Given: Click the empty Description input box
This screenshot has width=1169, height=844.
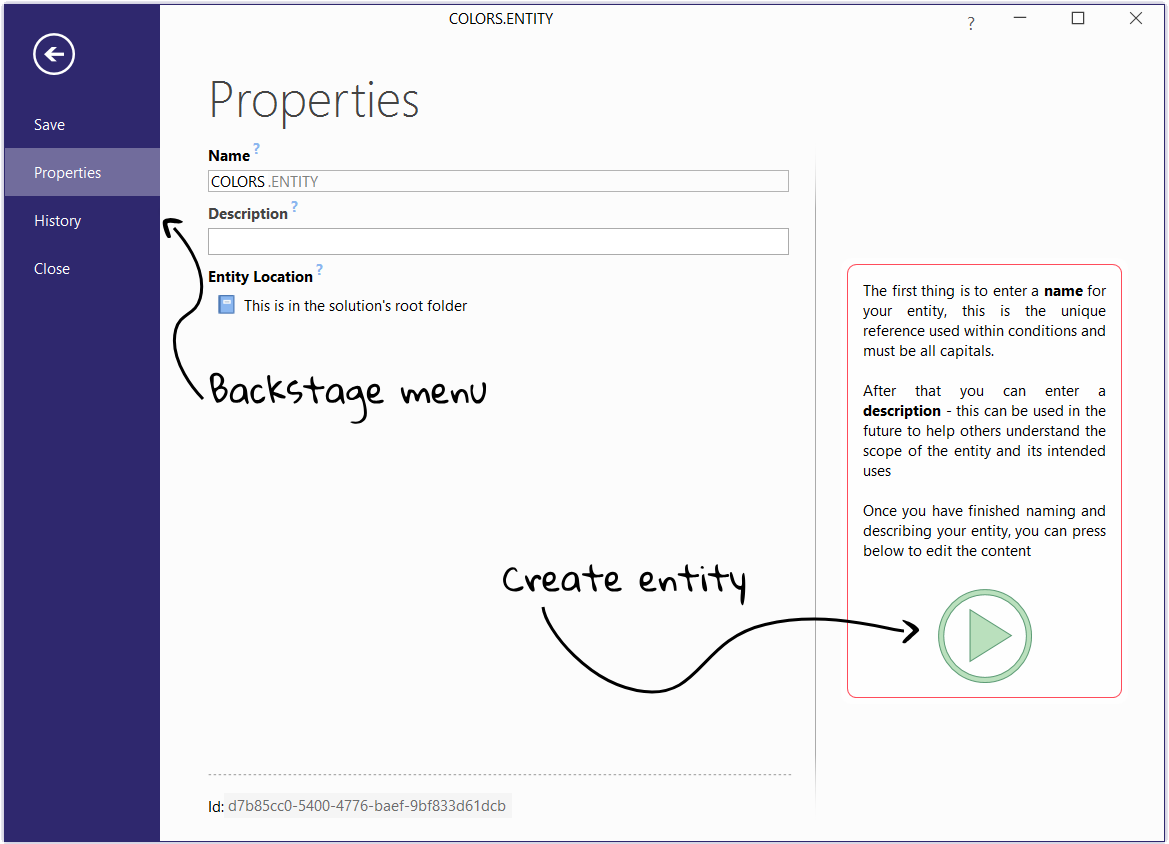Looking at the screenshot, I should (x=497, y=241).
